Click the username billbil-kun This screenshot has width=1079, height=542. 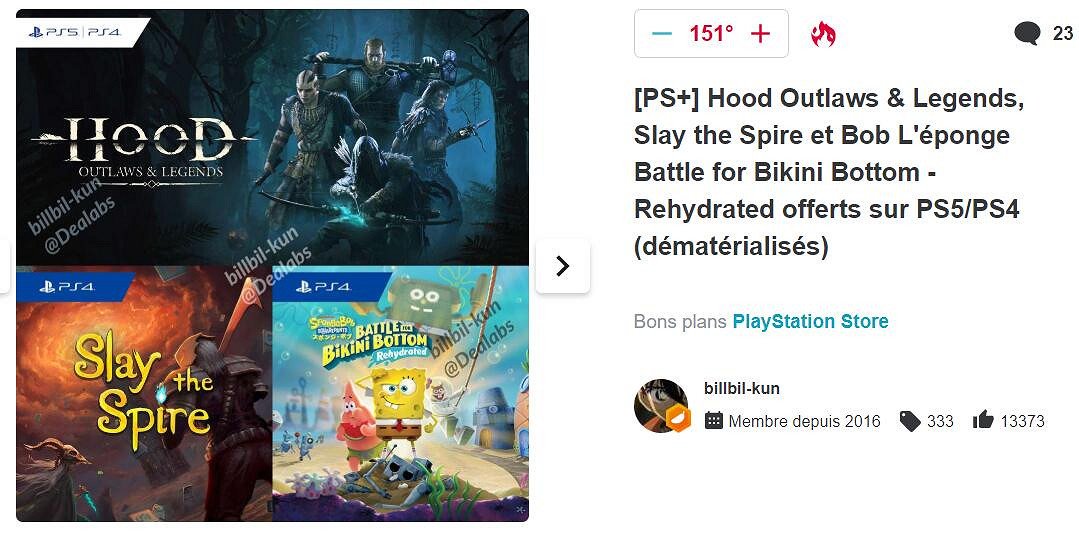(x=742, y=388)
